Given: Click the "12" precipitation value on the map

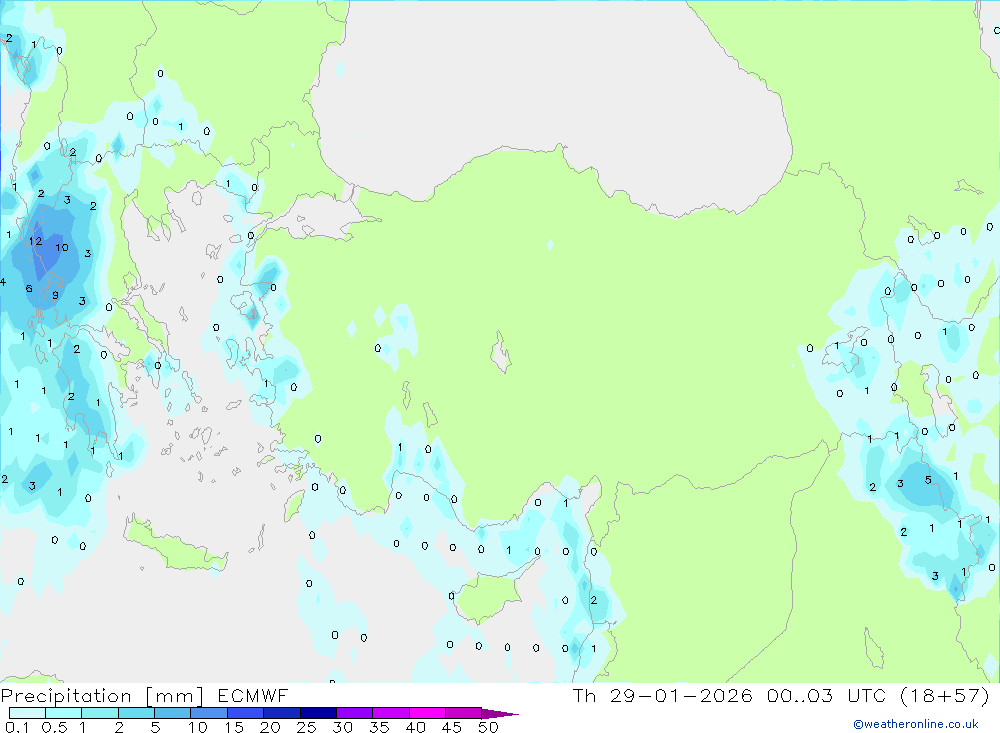Looking at the screenshot, I should tap(35, 241).
